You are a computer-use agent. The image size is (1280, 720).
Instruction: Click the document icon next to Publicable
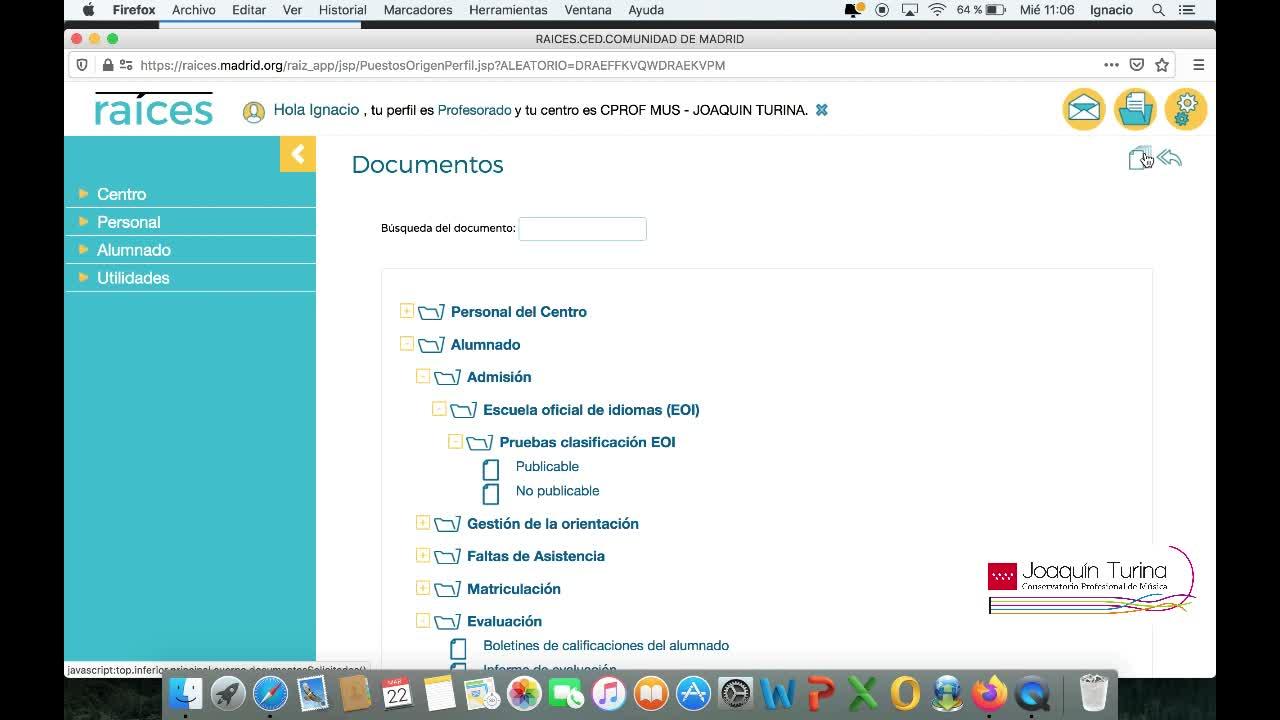[491, 469]
